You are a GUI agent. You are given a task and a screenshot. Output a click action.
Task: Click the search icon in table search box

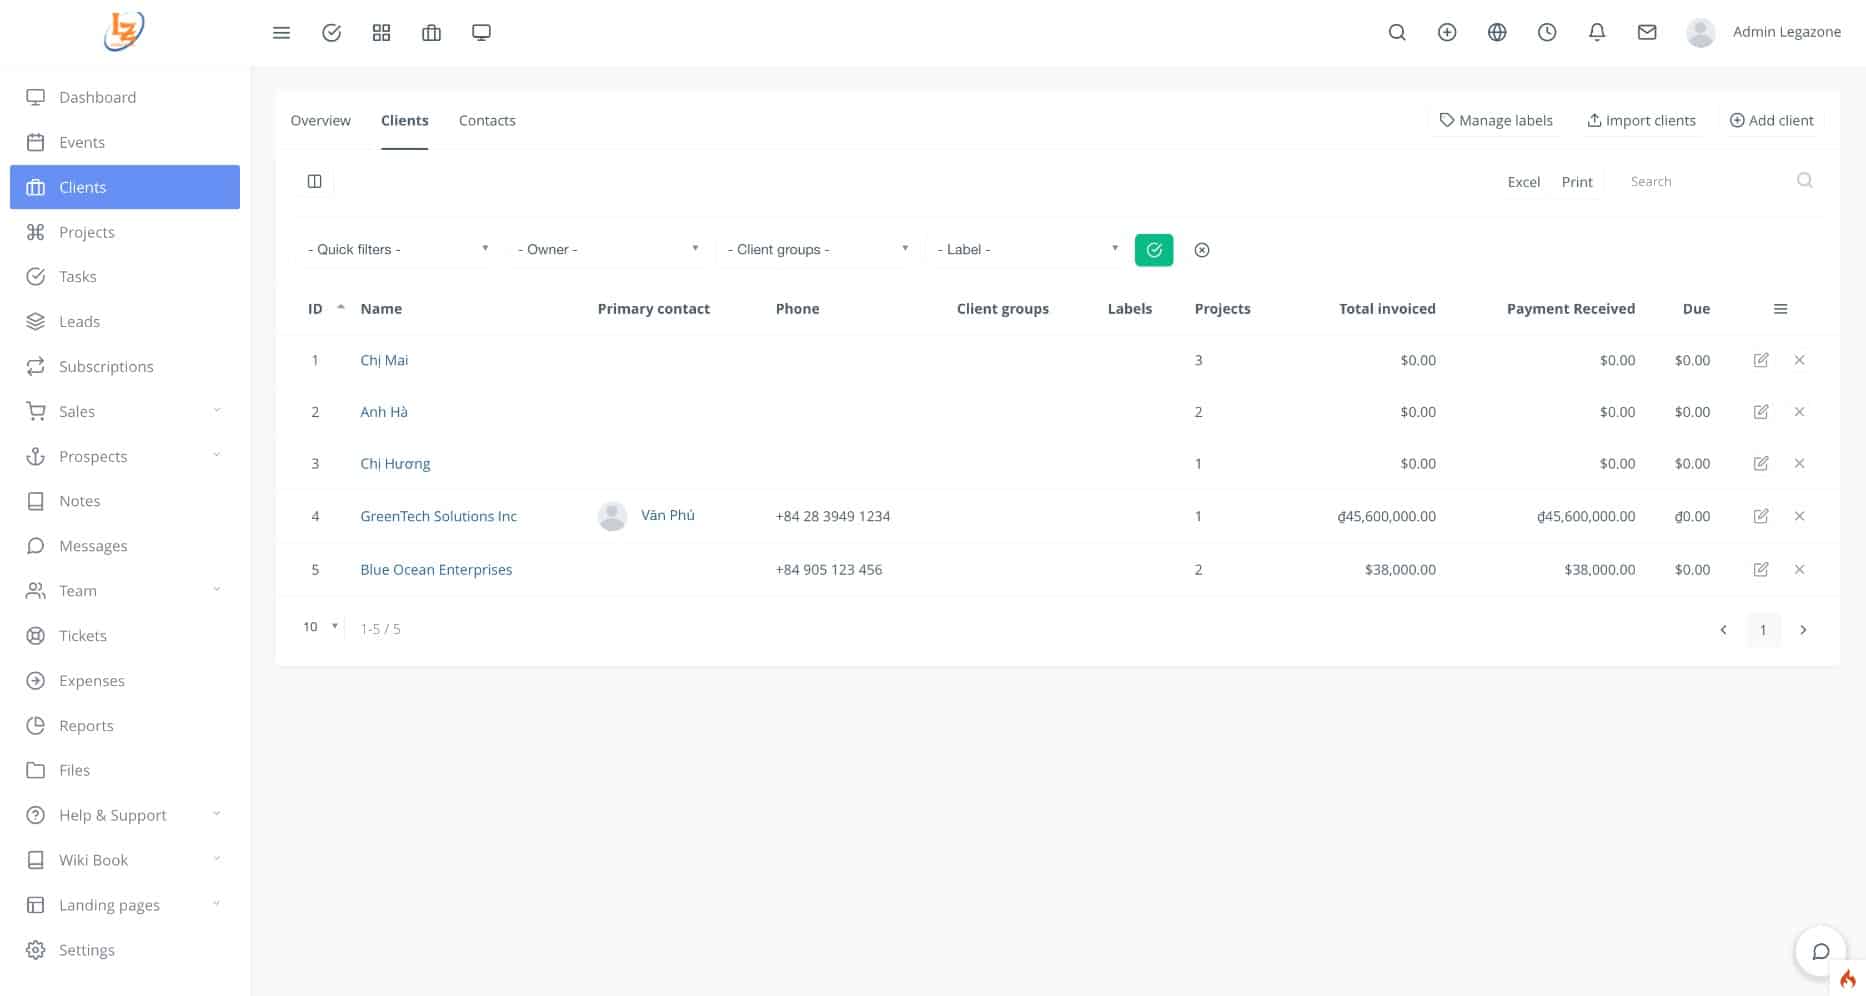click(x=1804, y=181)
